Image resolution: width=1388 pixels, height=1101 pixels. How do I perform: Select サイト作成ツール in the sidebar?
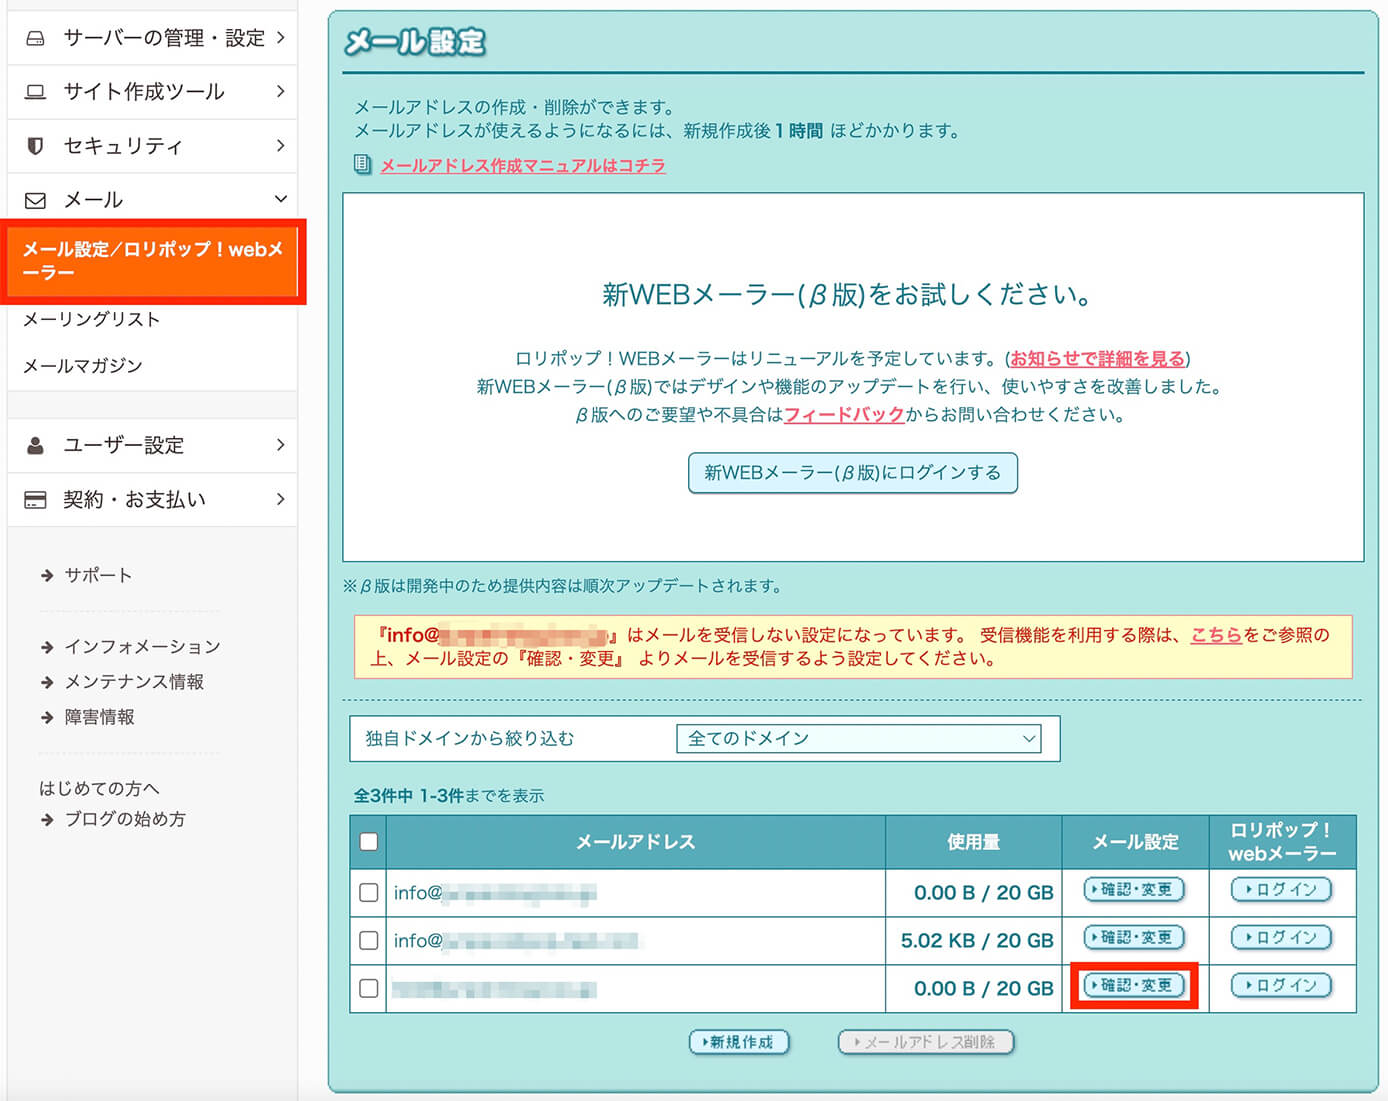click(152, 92)
